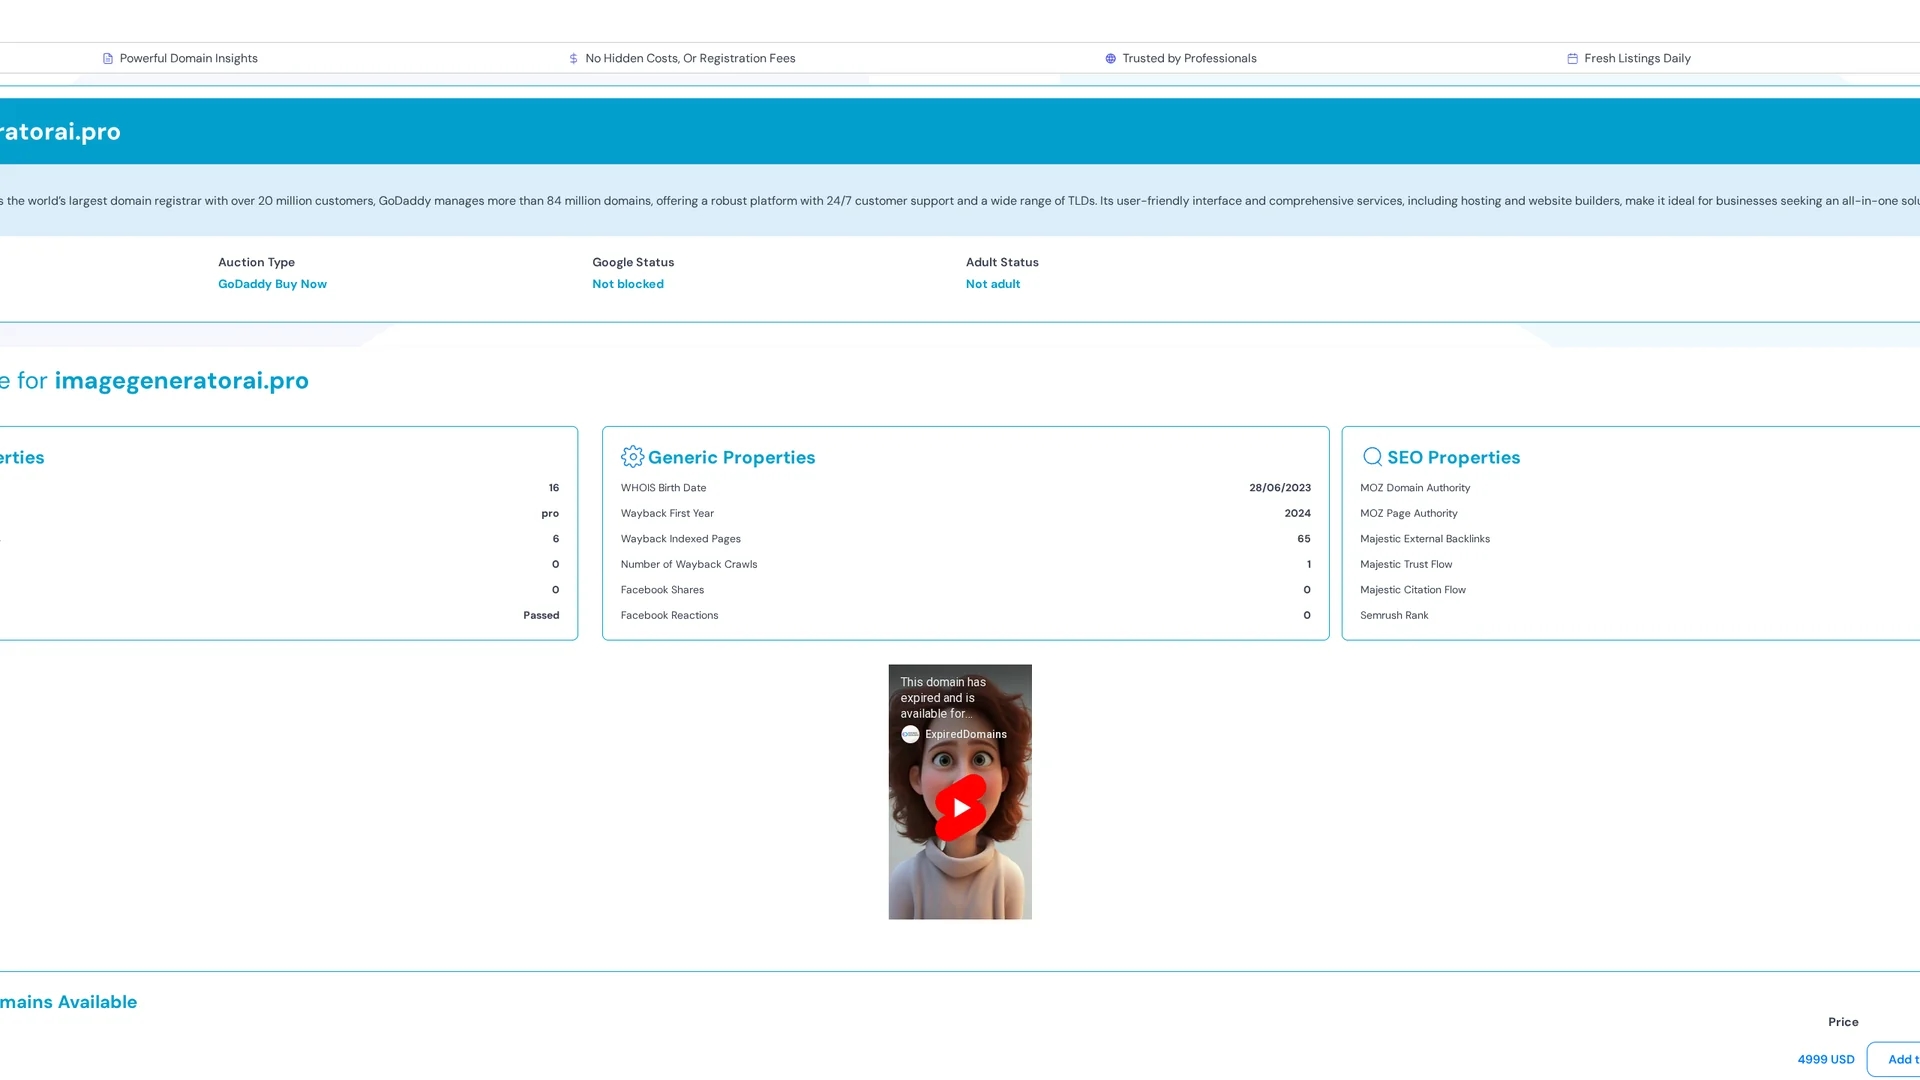The height and width of the screenshot is (1080, 1920).
Task: Click the SEO Properties heading
Action: tap(1453, 458)
